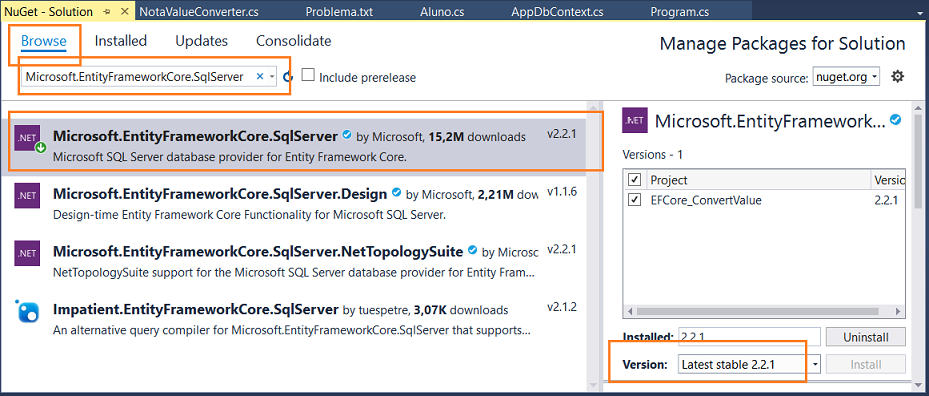The height and width of the screenshot is (396, 929).
Task: Switch to the Installed tab
Action: coord(121,41)
